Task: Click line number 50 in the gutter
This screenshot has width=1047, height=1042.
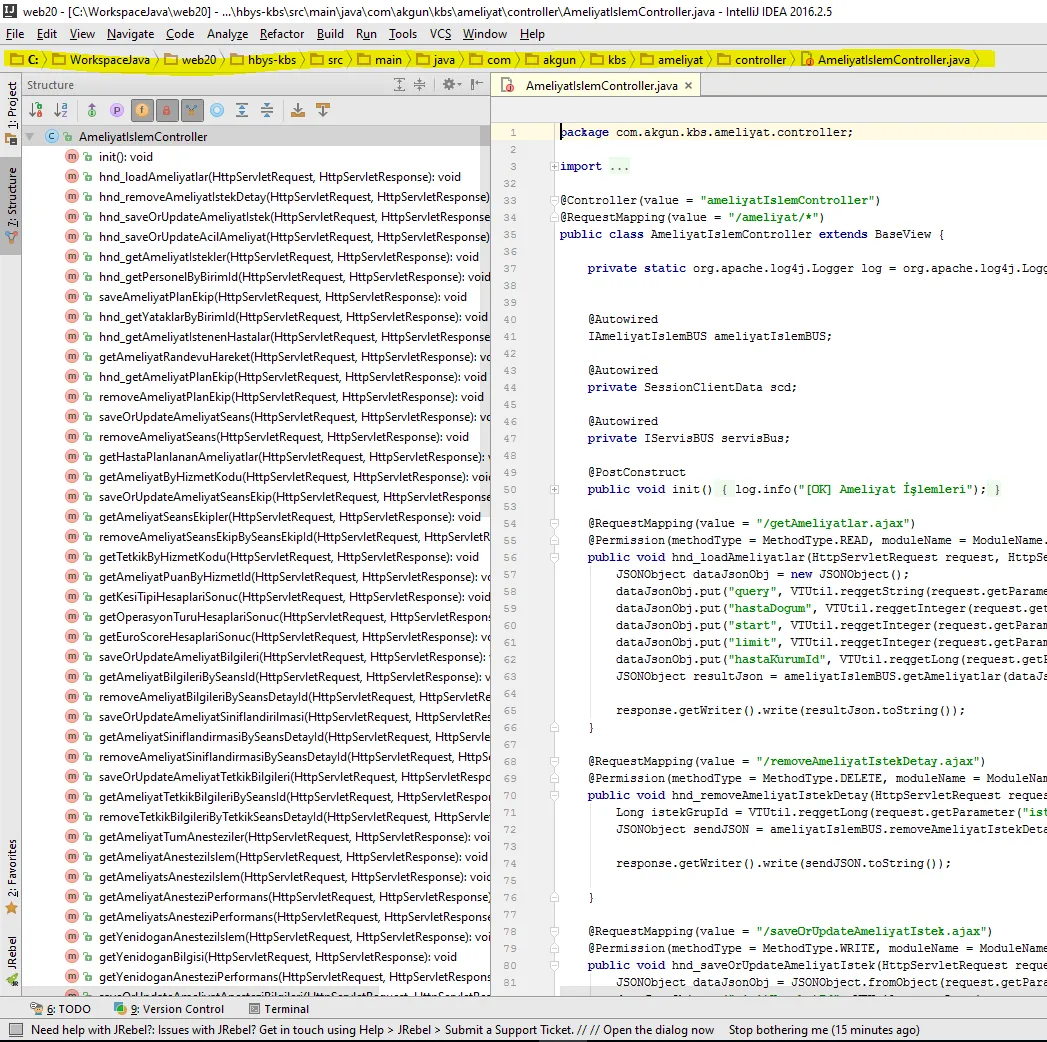Action: (510, 489)
